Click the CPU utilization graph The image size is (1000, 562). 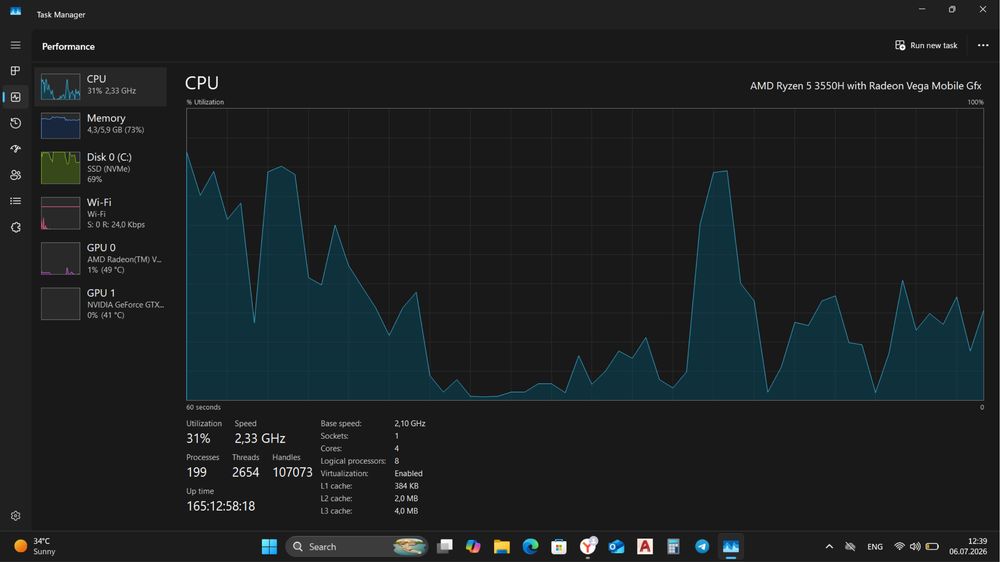coord(585,254)
